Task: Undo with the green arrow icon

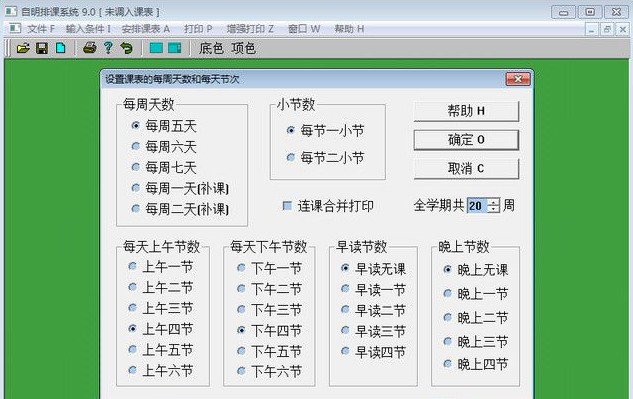Action: [127, 48]
